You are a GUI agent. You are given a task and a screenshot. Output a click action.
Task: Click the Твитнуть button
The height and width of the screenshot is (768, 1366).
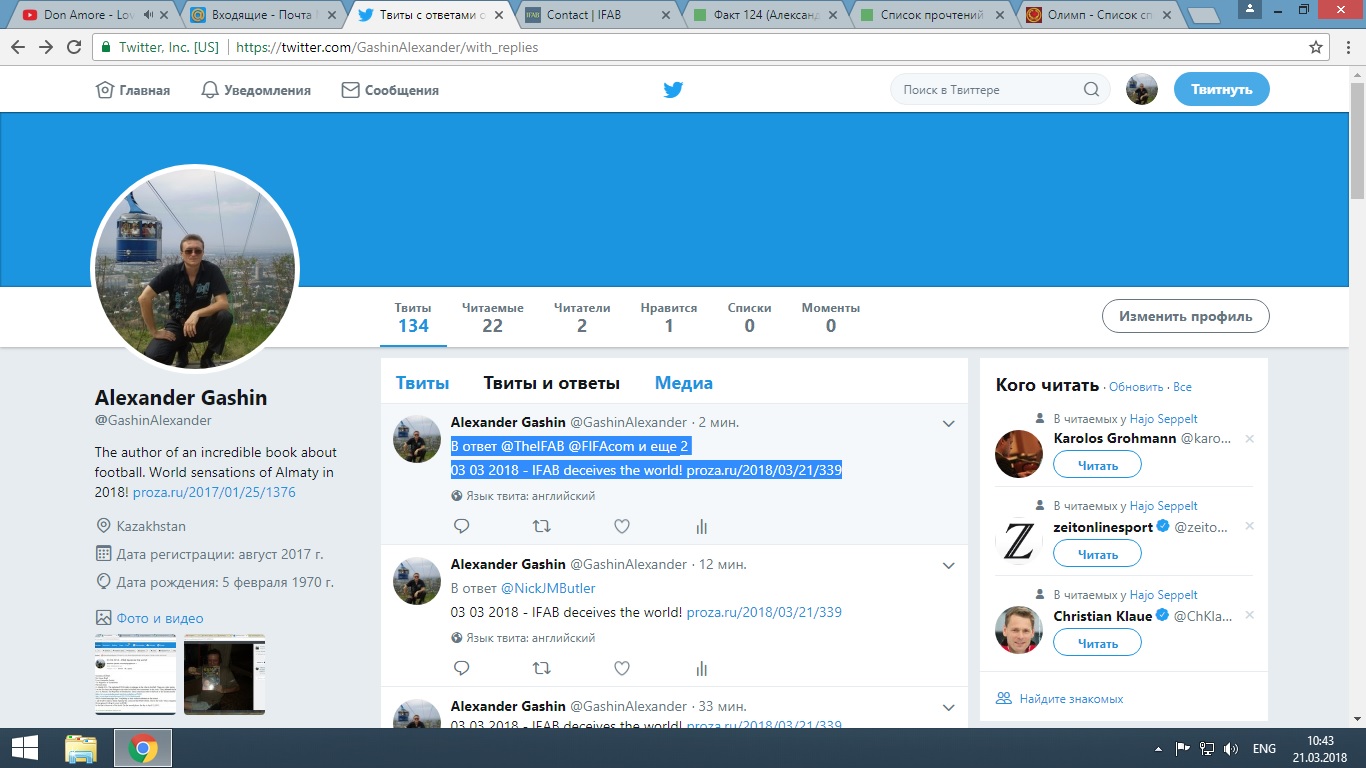pos(1221,89)
